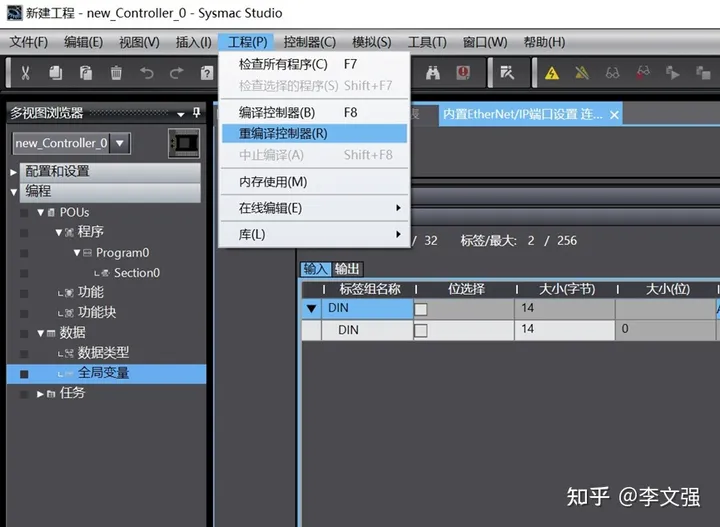Click the Undo arrow icon
Viewport: 720px width, 527px height.
click(146, 73)
